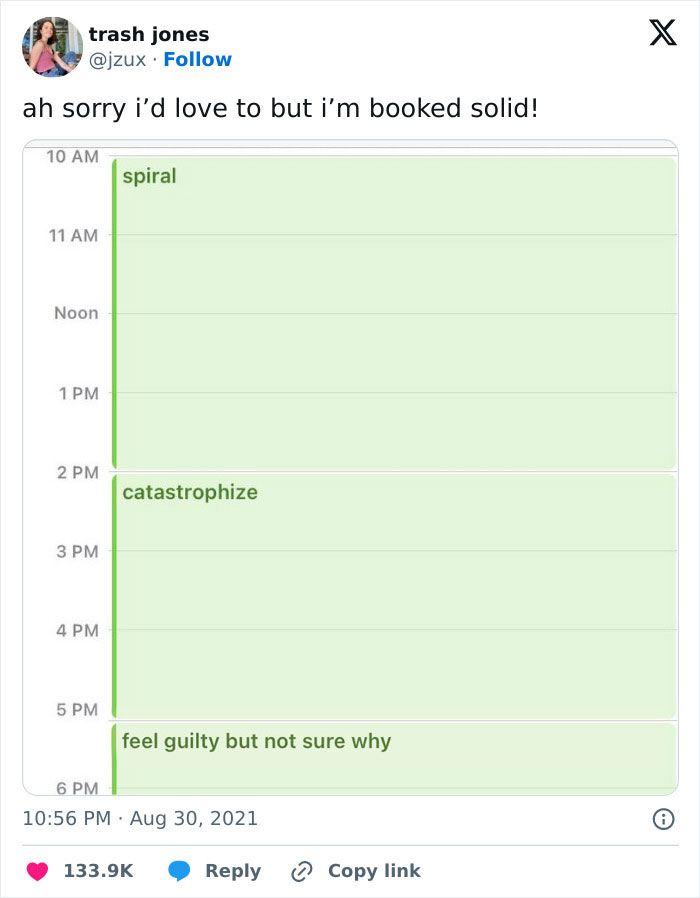Click the 133.9K likes count
The width and height of the screenshot is (700, 898).
[x=97, y=871]
